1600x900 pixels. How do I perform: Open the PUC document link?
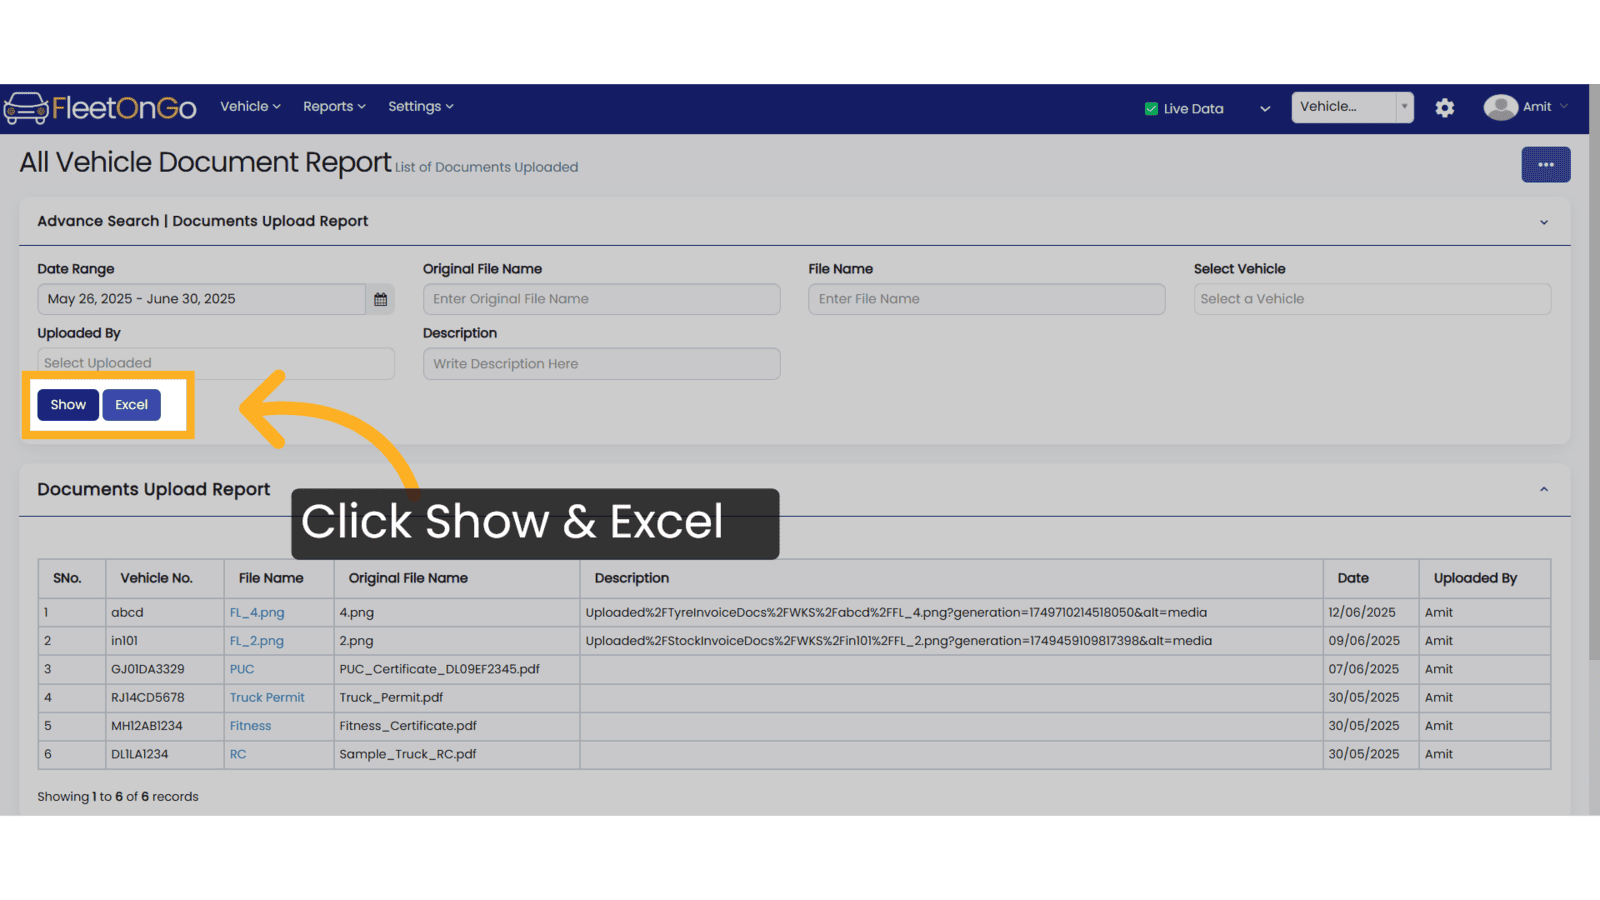click(x=242, y=669)
